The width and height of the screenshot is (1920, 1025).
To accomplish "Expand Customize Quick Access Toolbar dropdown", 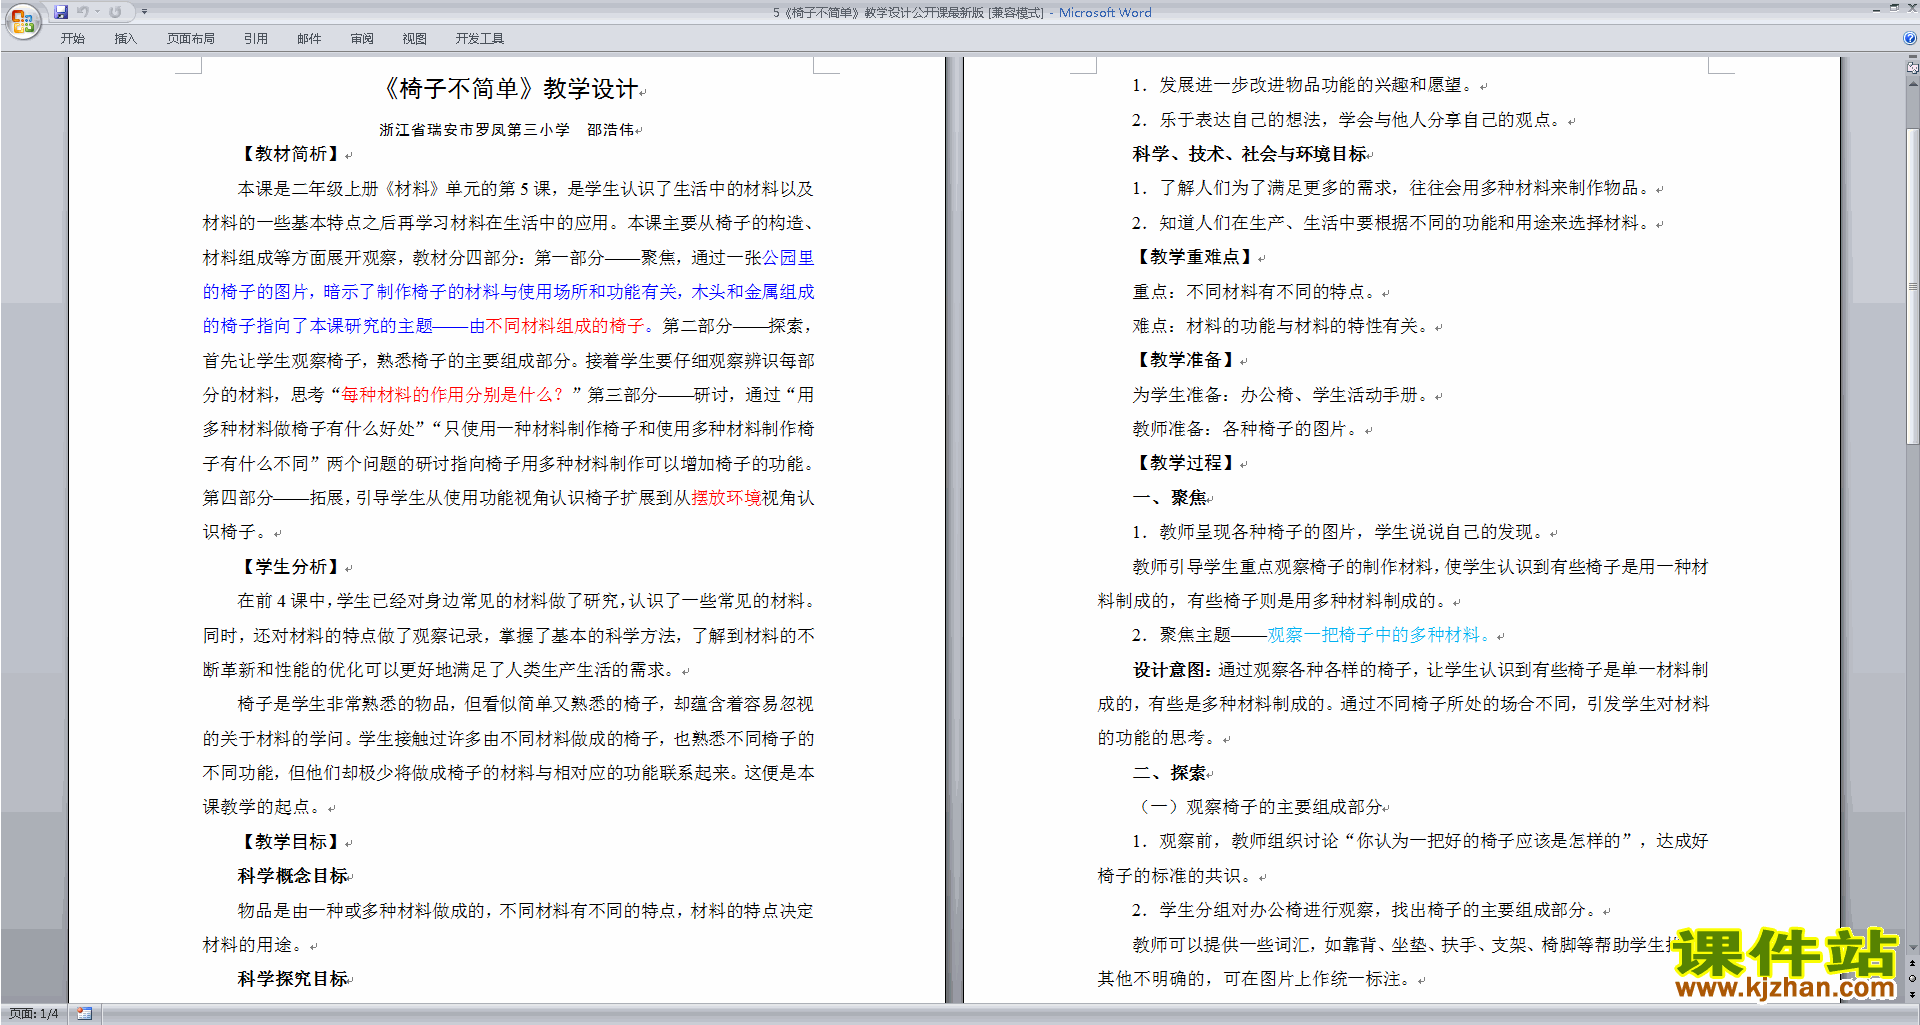I will [145, 12].
